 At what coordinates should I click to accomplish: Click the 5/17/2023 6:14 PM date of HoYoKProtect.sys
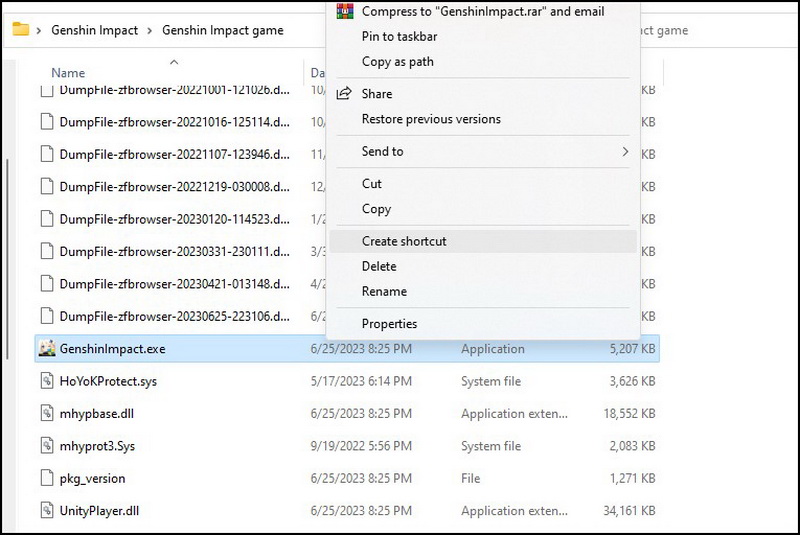tap(361, 381)
